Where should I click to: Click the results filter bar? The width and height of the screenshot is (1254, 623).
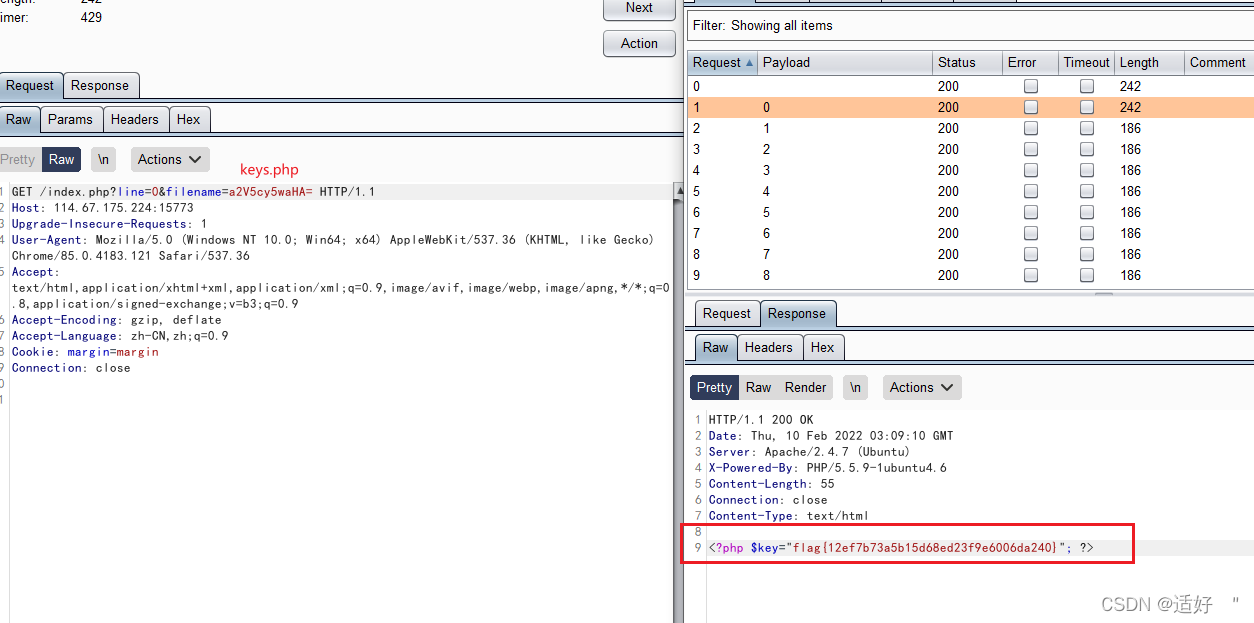970,26
